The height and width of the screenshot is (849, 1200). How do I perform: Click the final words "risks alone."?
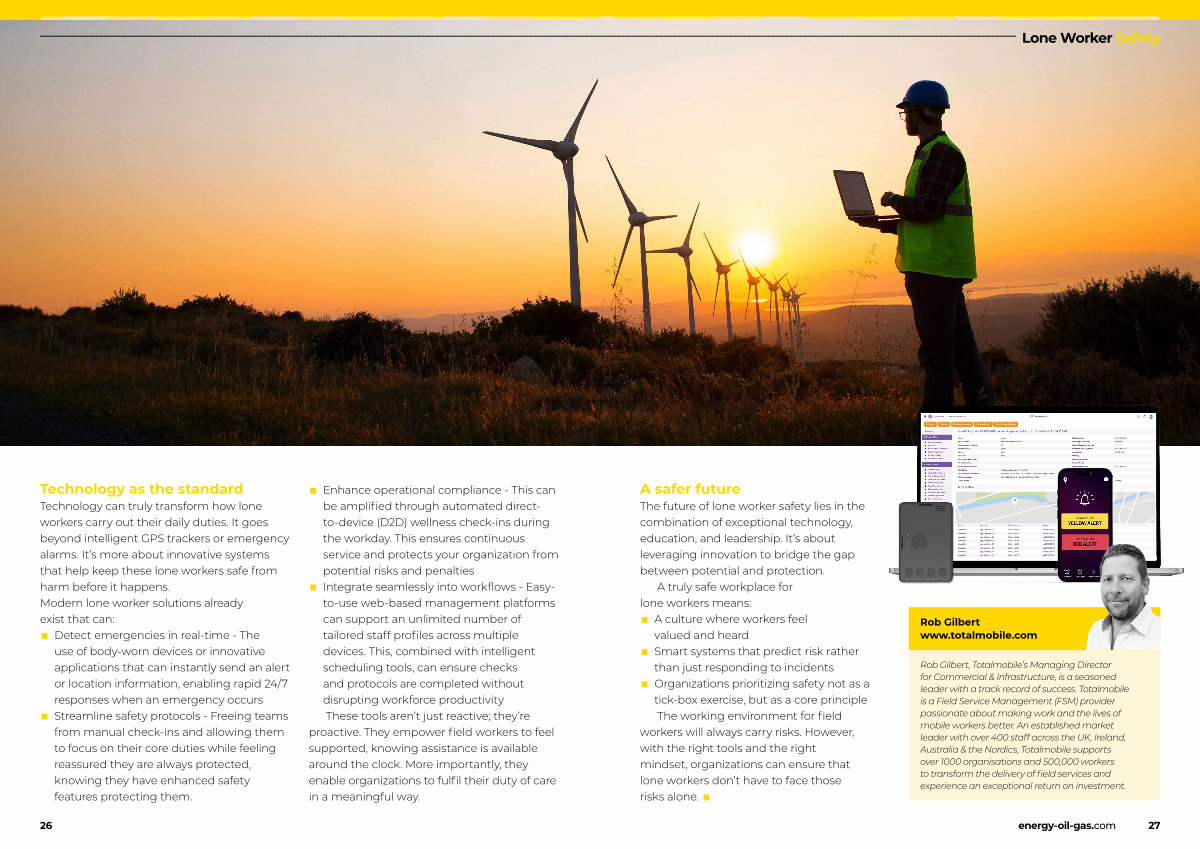pos(669,797)
